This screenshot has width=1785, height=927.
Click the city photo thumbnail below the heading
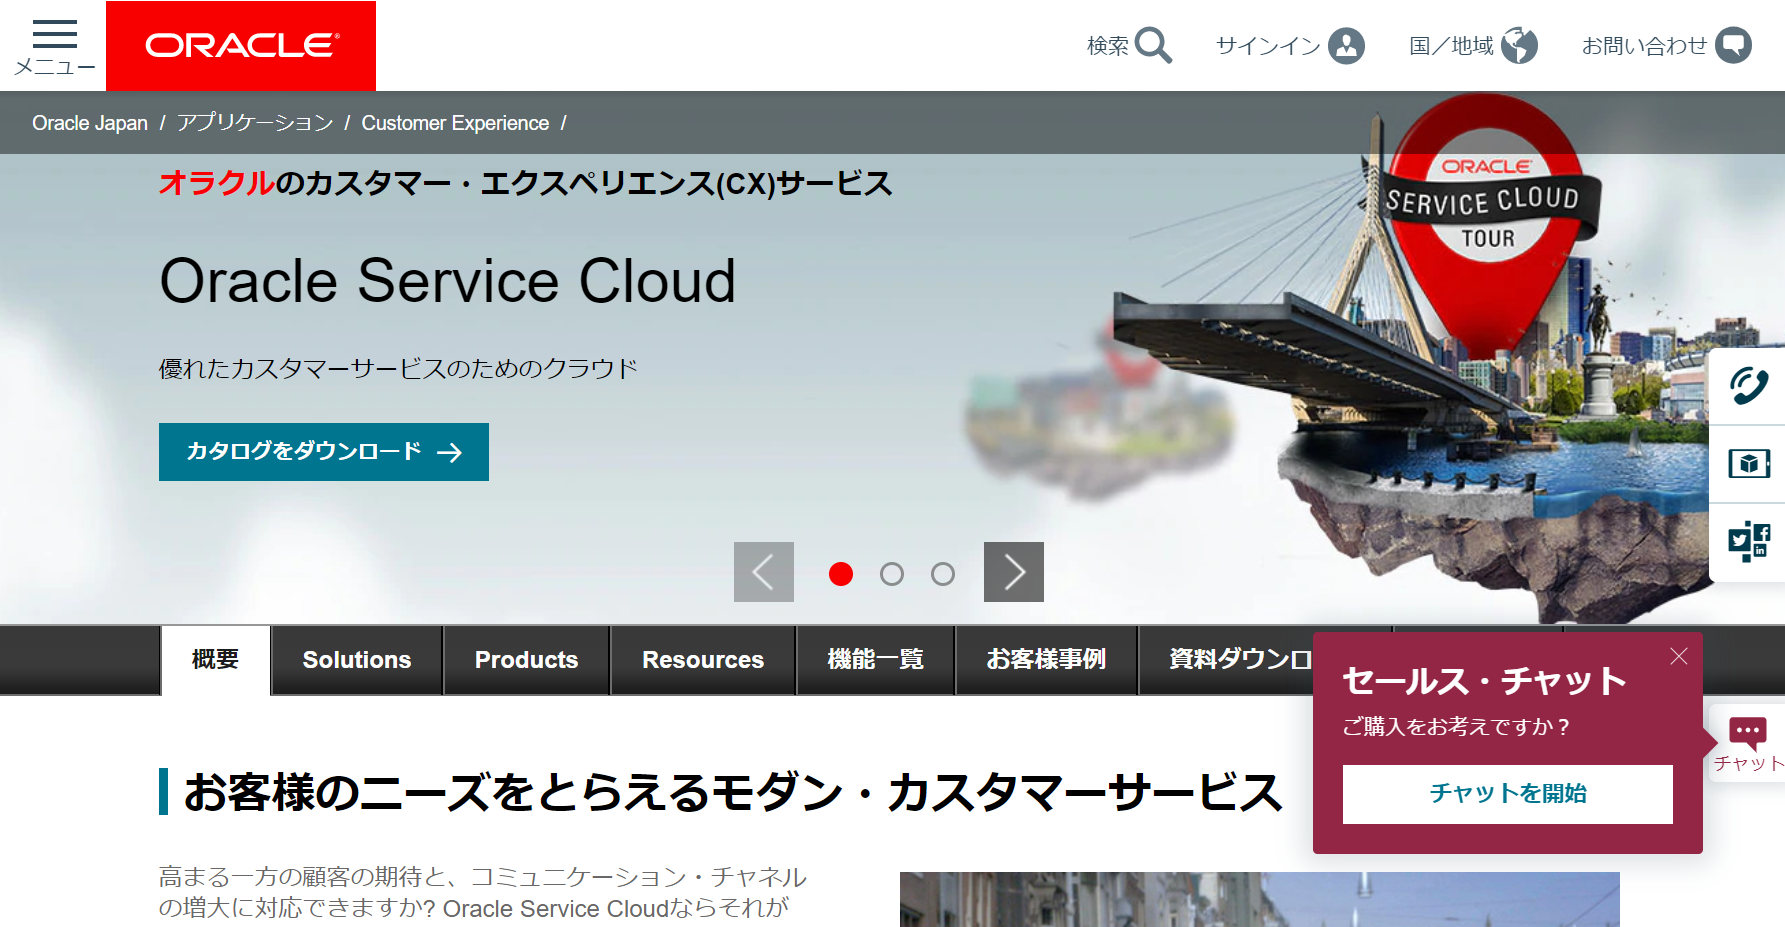click(1260, 899)
